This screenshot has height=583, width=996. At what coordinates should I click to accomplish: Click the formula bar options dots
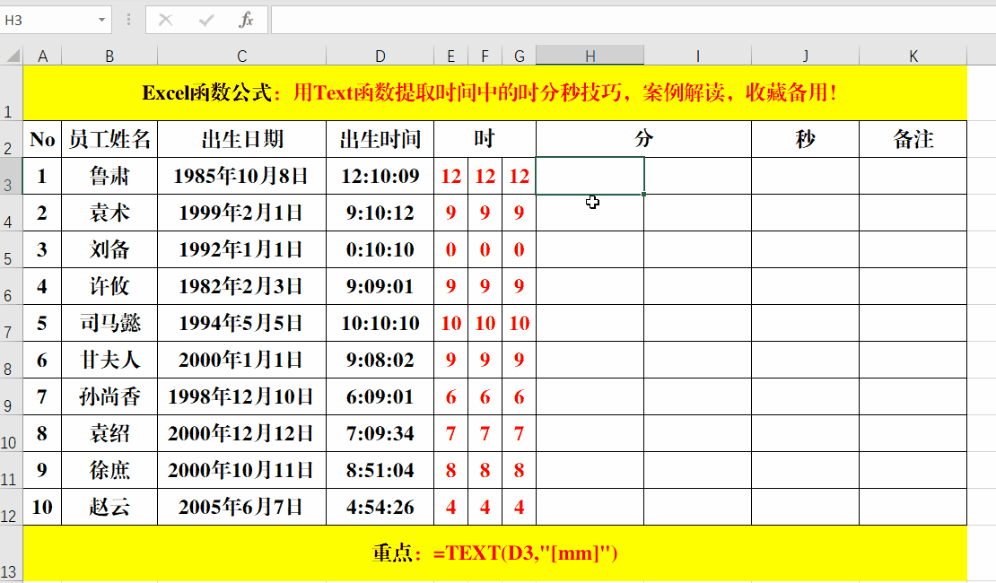coord(128,20)
